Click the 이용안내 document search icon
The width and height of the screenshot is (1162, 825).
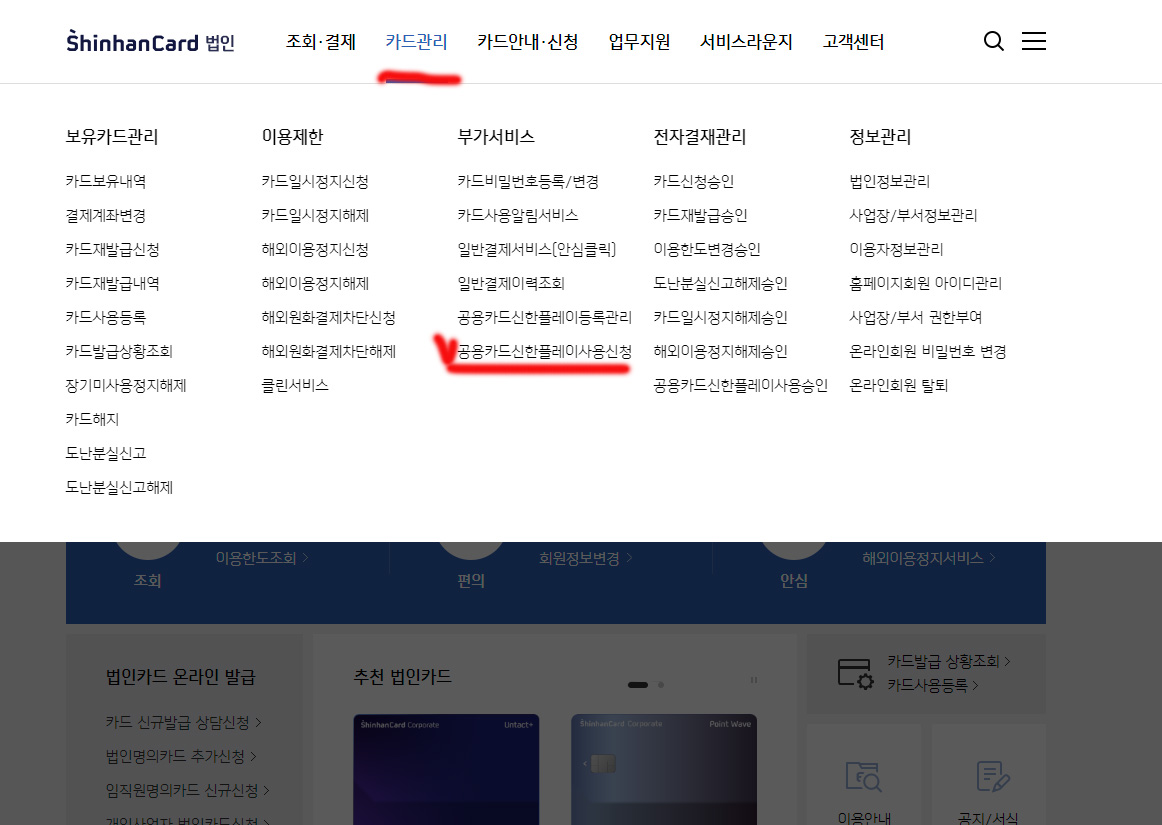[863, 777]
